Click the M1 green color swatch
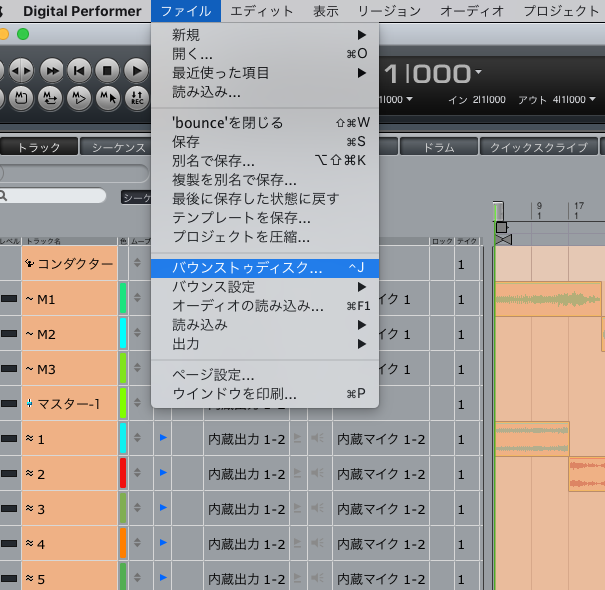The width and height of the screenshot is (605, 590). [x=123, y=298]
